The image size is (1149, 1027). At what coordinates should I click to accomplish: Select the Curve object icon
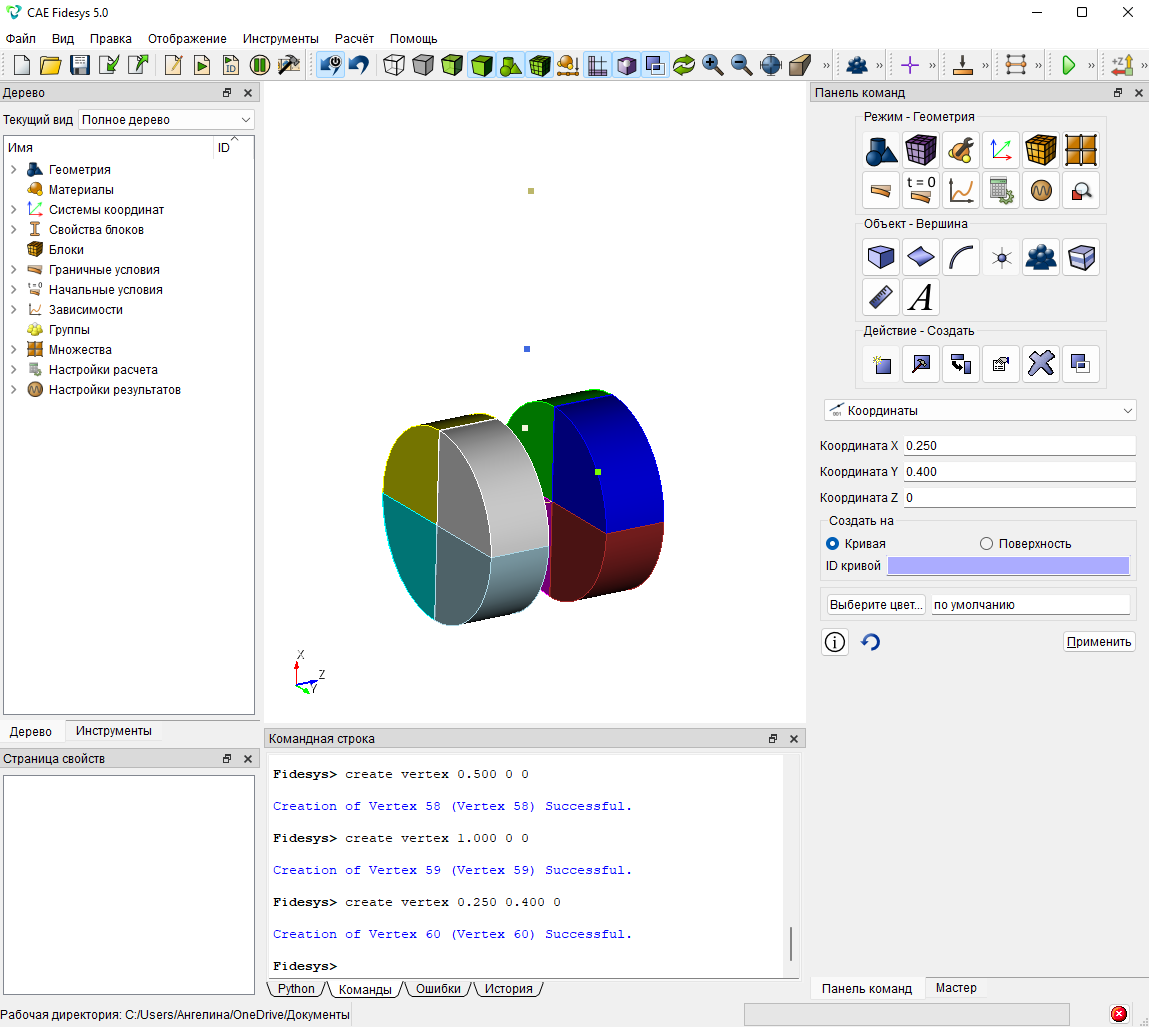[961, 257]
